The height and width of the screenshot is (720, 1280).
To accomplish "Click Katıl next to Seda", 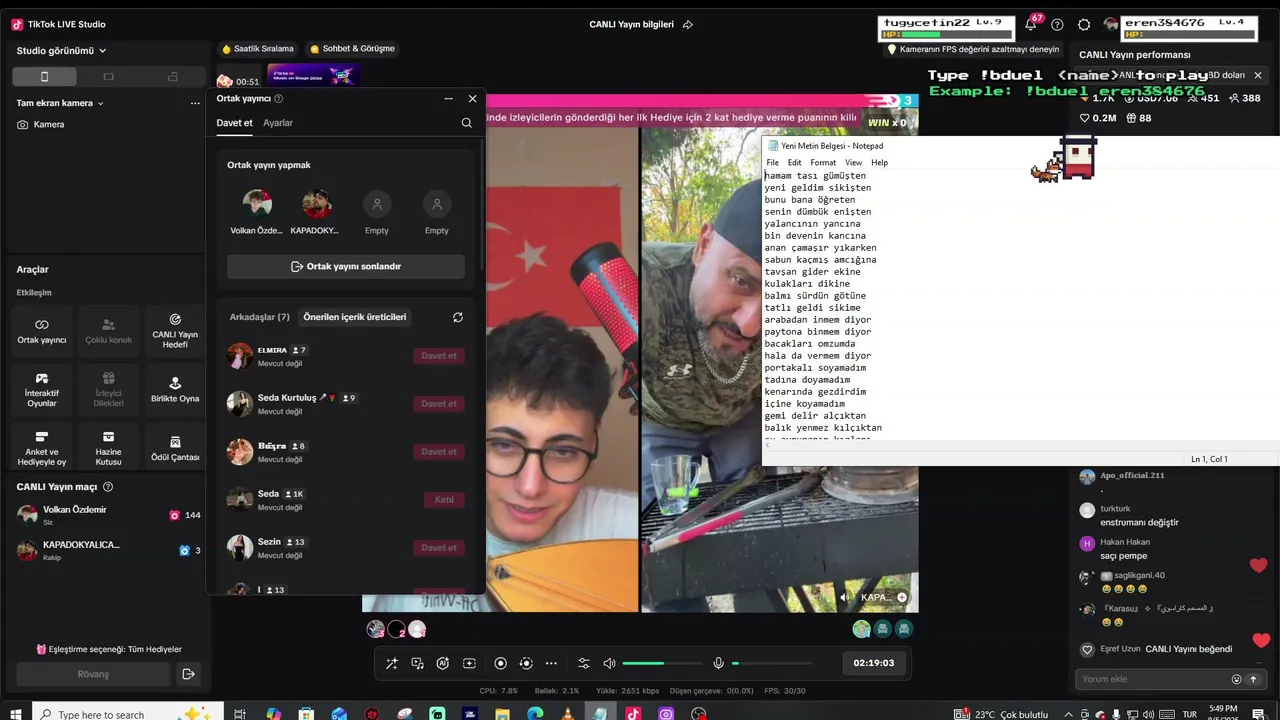I will pos(445,500).
